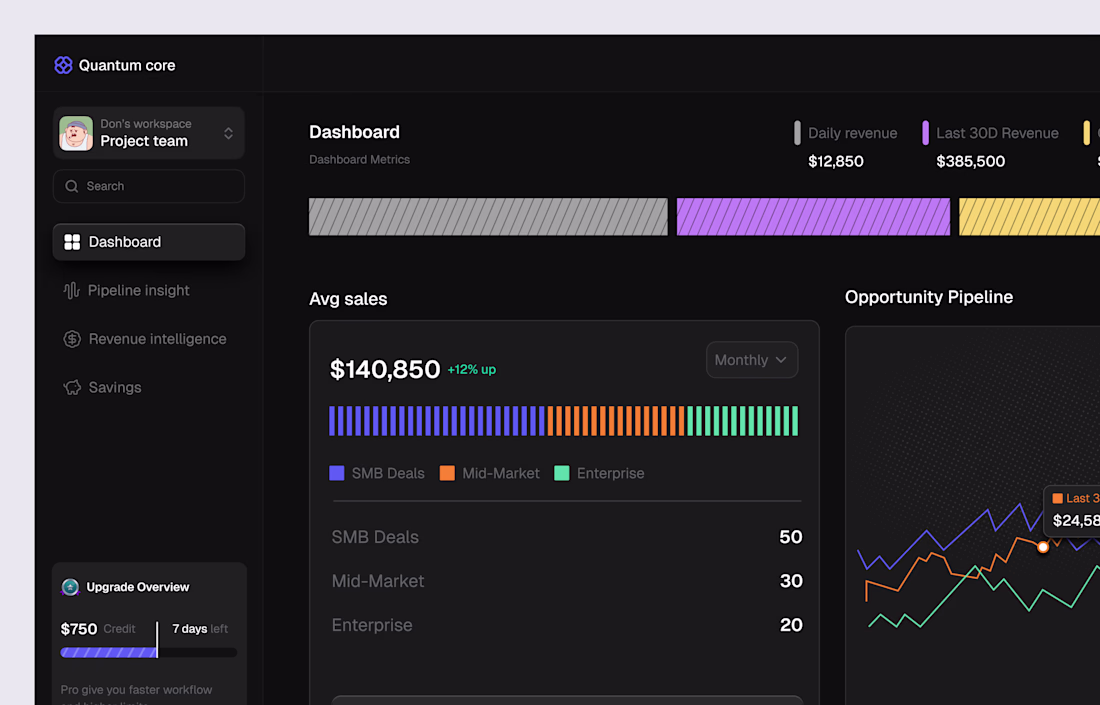This screenshot has width=1100, height=705.
Task: Click the blue SMB Deals legend swatch
Action: (337, 473)
